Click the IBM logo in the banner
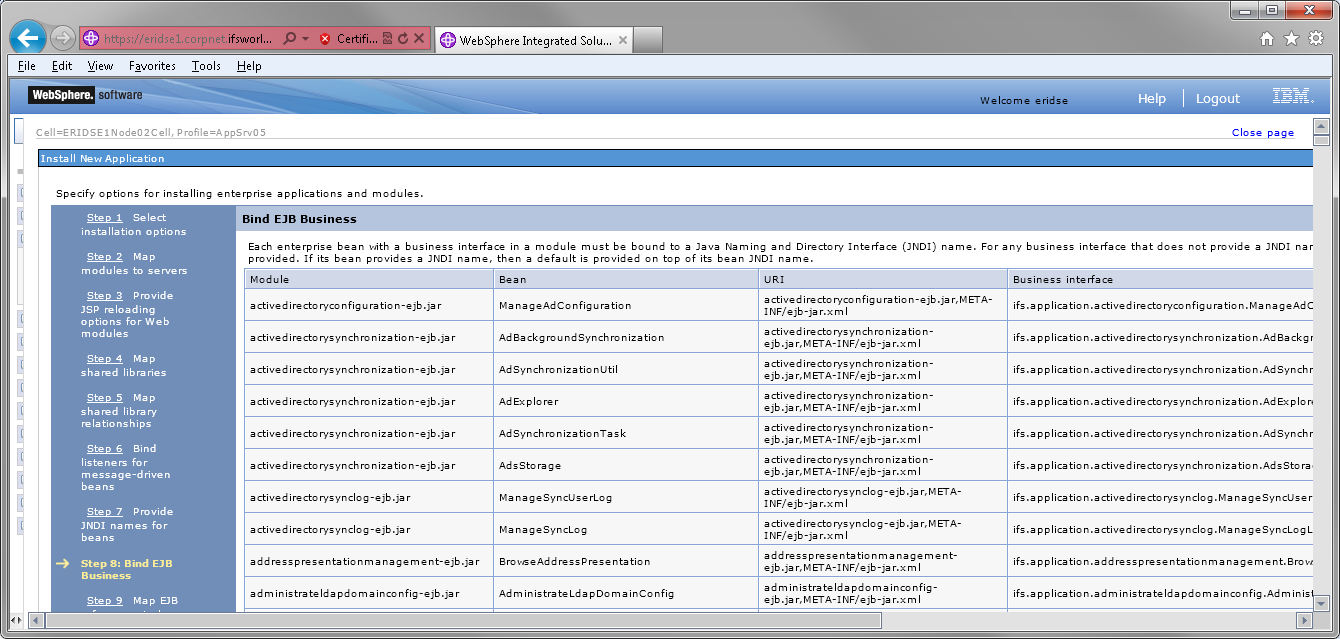The width and height of the screenshot is (1340, 639). coord(1293,95)
